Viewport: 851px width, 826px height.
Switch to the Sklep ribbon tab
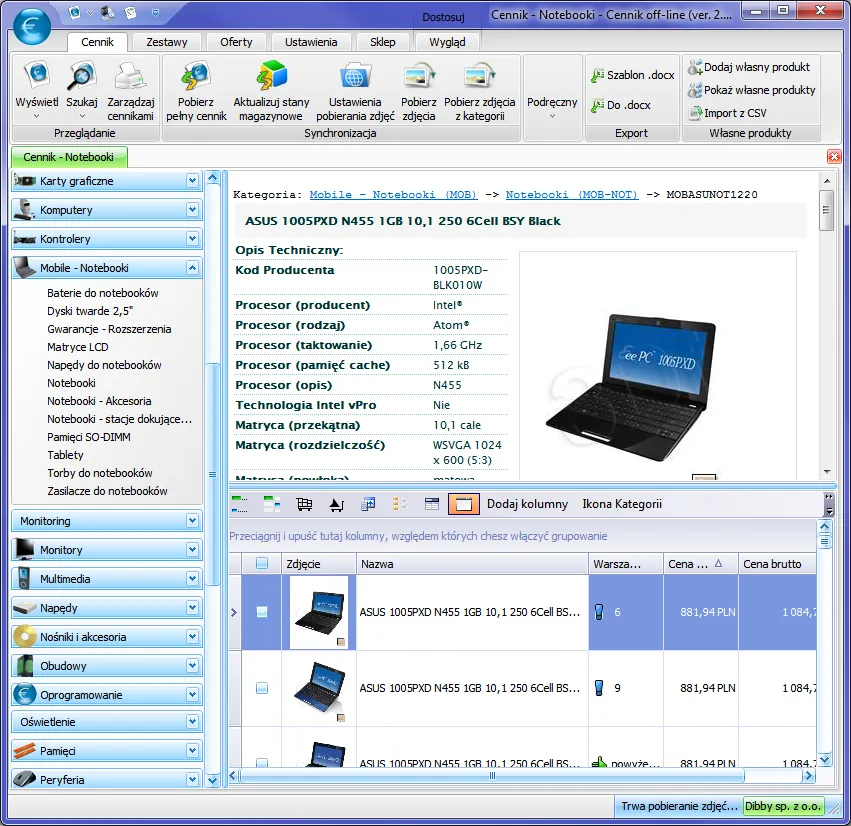pyautogui.click(x=383, y=42)
